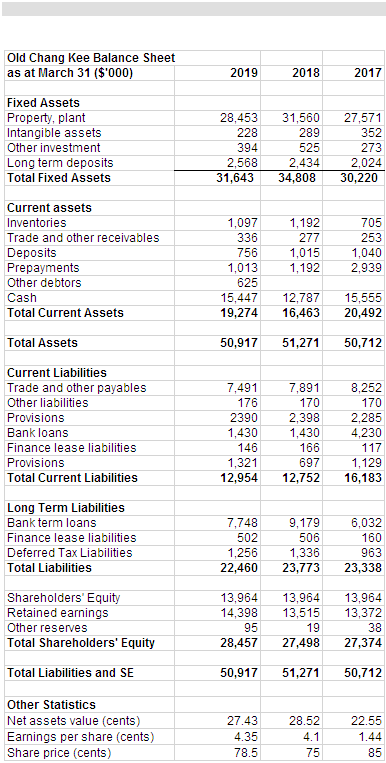Select Deferred Tax value 963

(x=372, y=552)
